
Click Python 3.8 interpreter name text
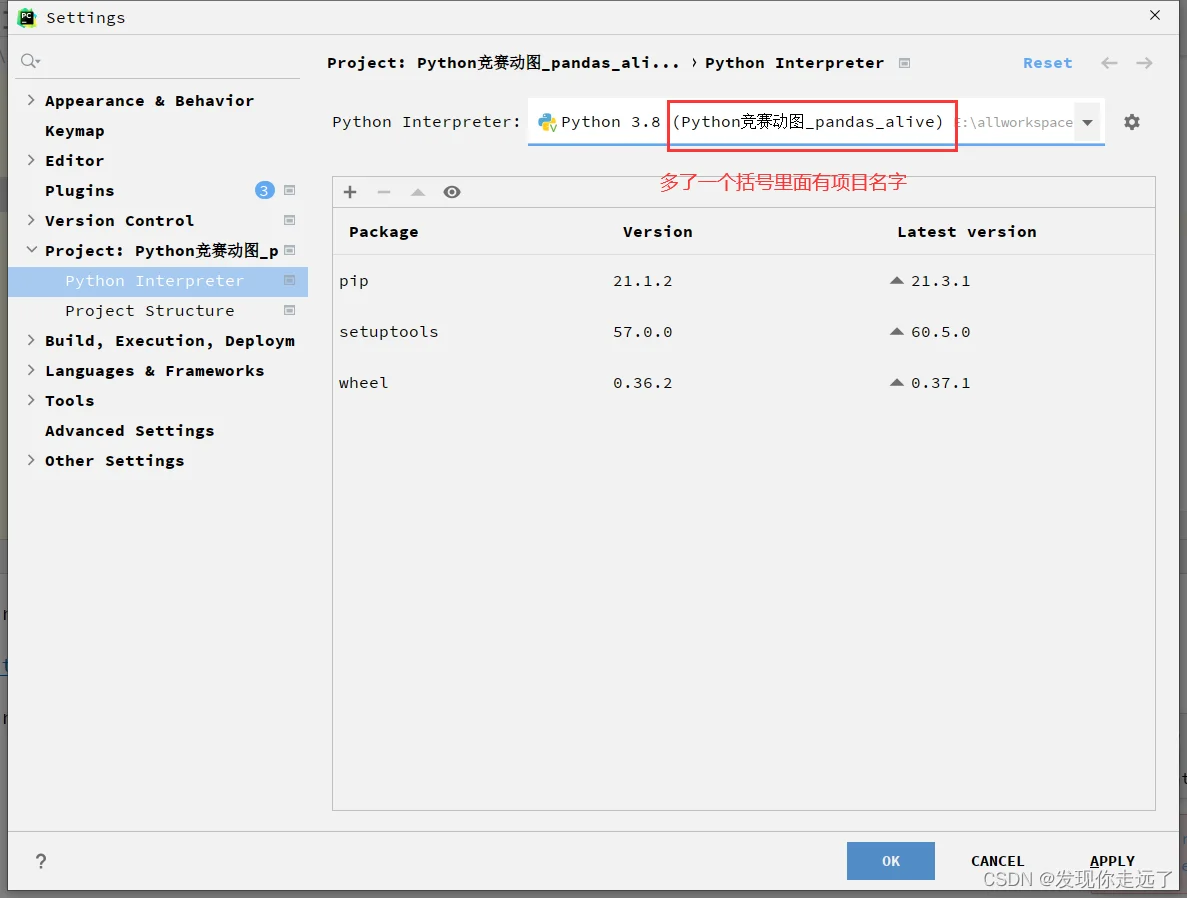(611, 122)
